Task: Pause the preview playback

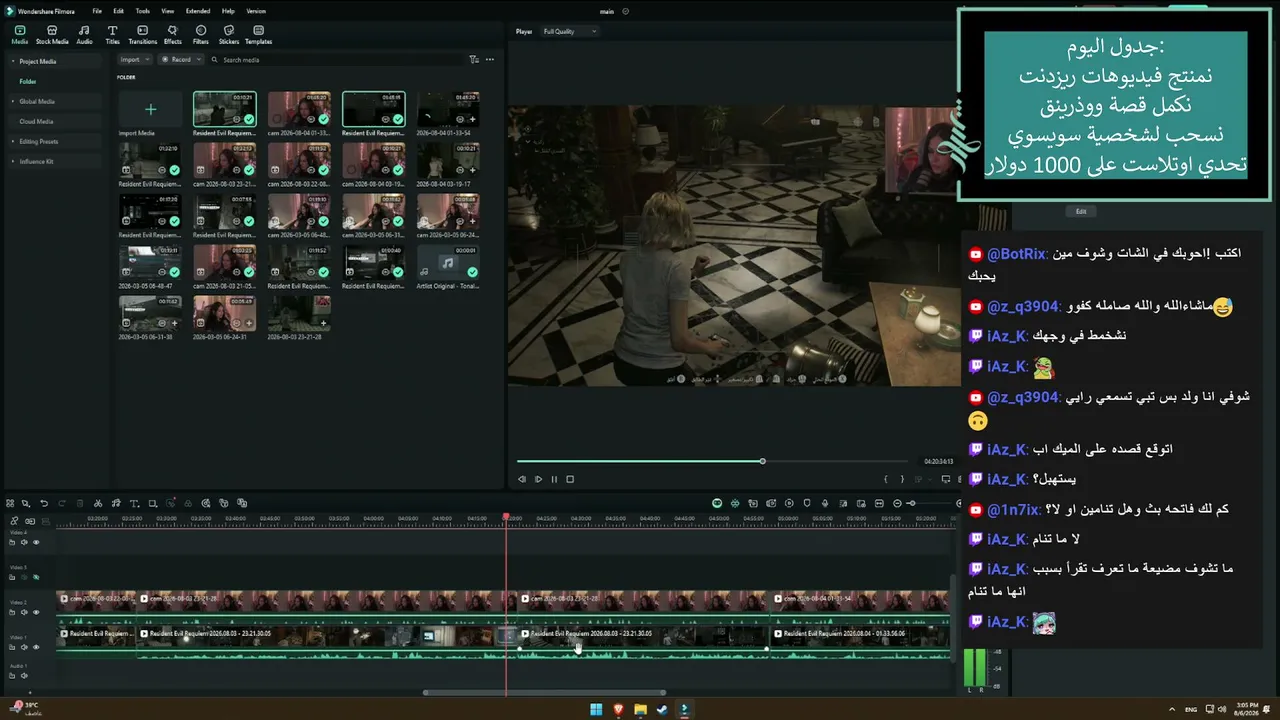Action: pos(554,479)
